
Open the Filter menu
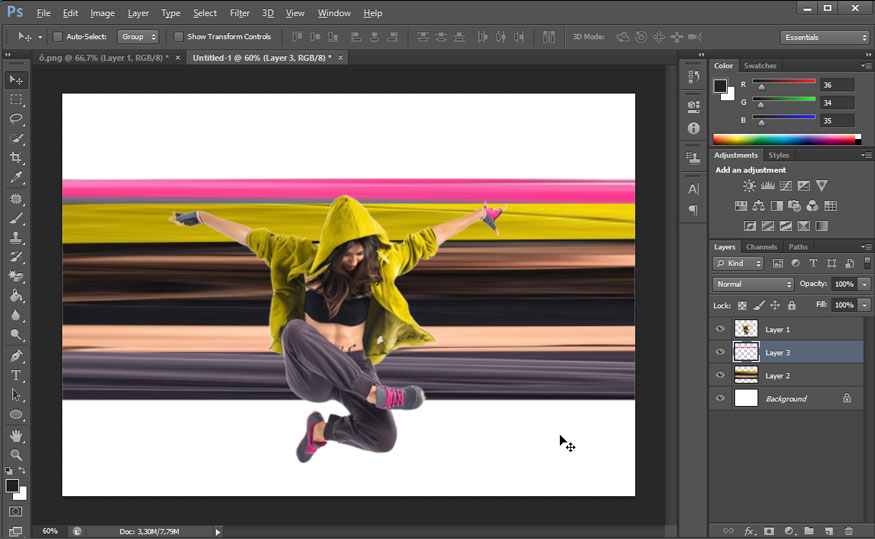240,13
